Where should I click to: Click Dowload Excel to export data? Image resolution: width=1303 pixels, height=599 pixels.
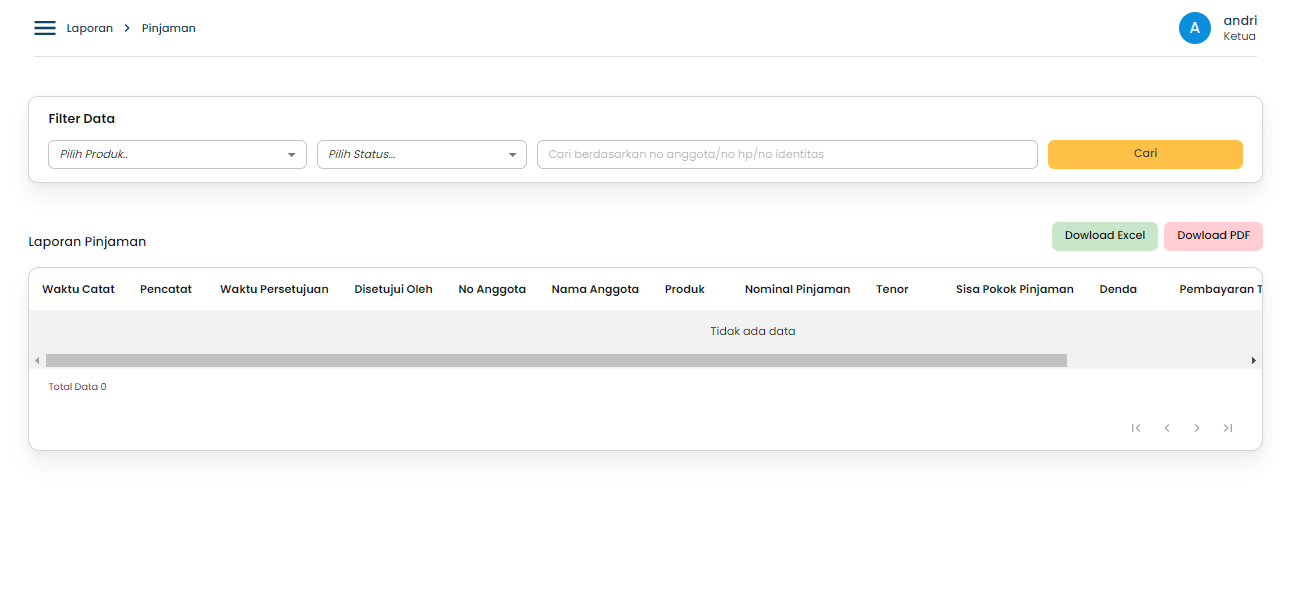tap(1104, 236)
